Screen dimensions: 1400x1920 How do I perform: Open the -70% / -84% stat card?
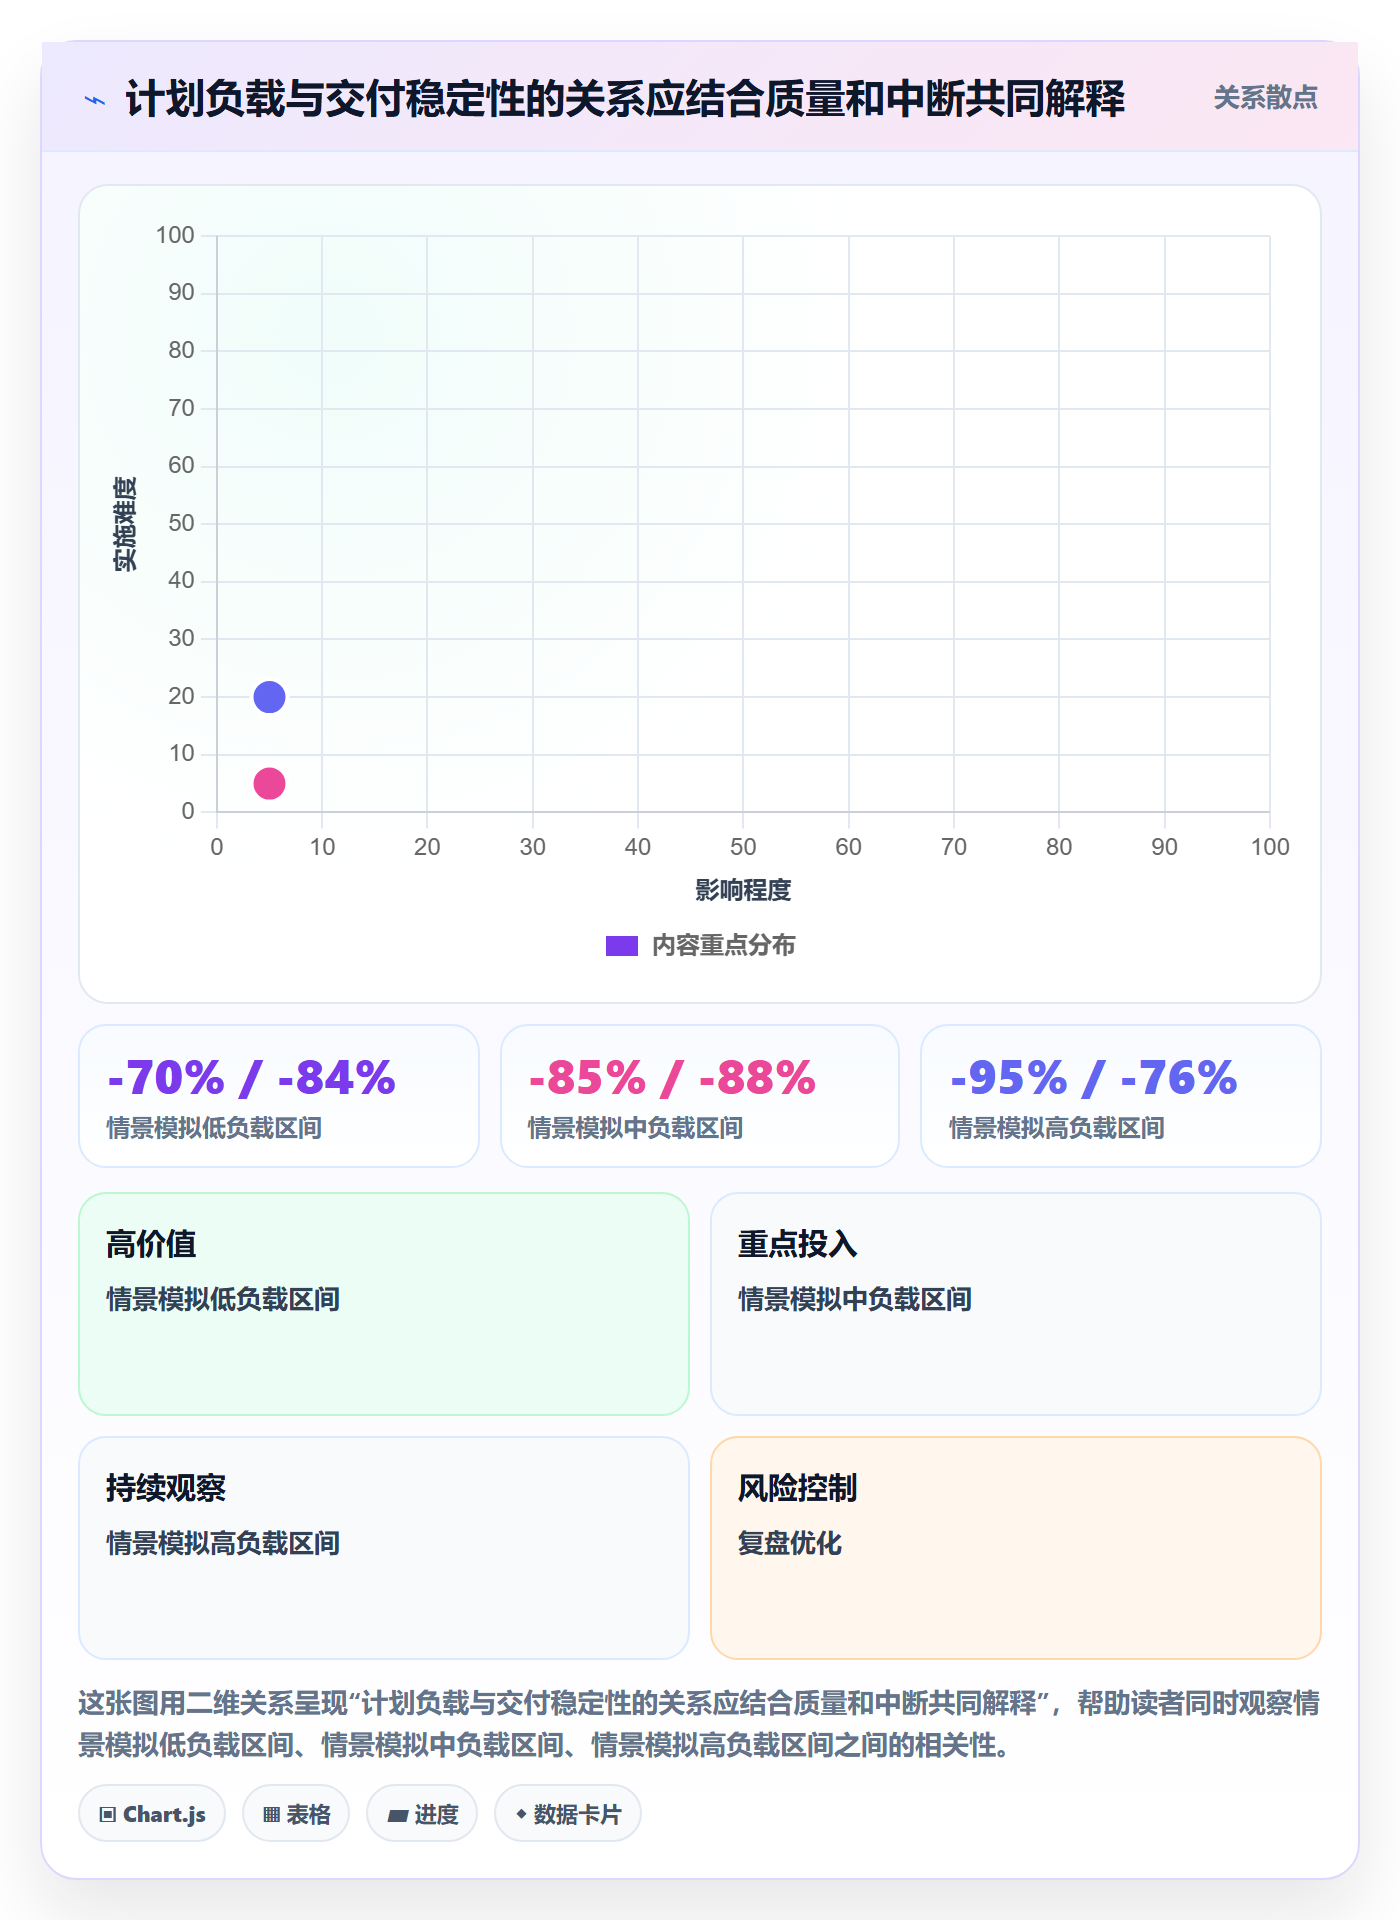(279, 1096)
